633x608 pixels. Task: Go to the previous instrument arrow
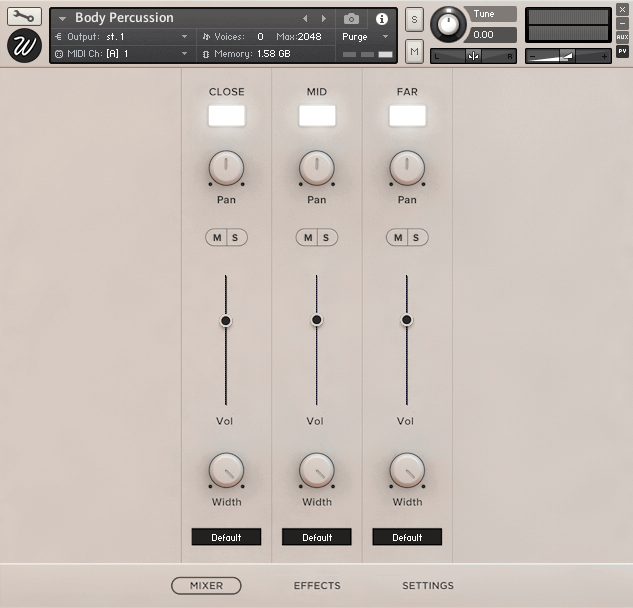click(306, 19)
